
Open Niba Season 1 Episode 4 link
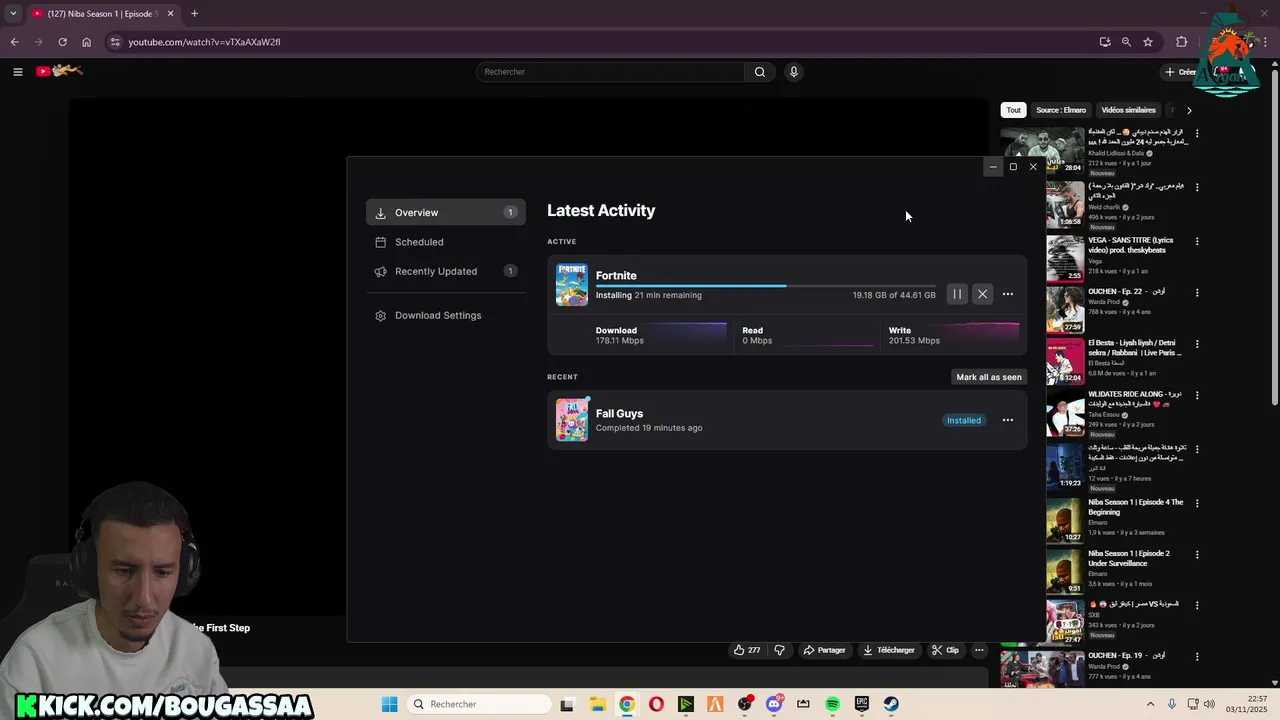point(1135,507)
